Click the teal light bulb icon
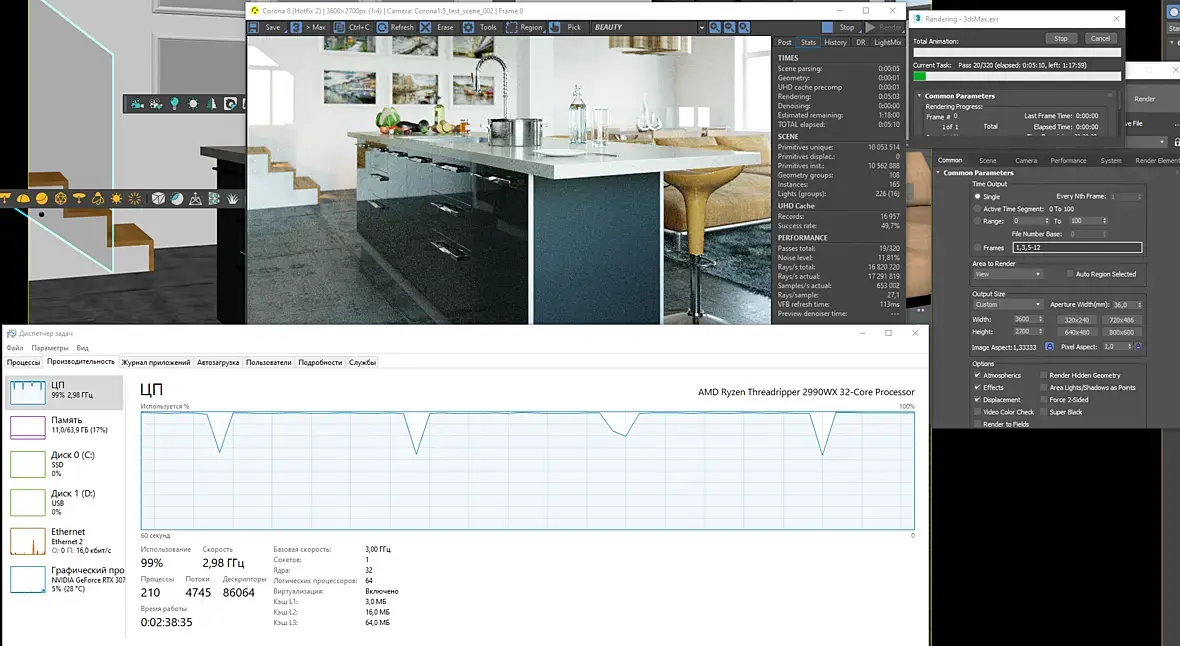The width and height of the screenshot is (1180, 646). click(175, 104)
